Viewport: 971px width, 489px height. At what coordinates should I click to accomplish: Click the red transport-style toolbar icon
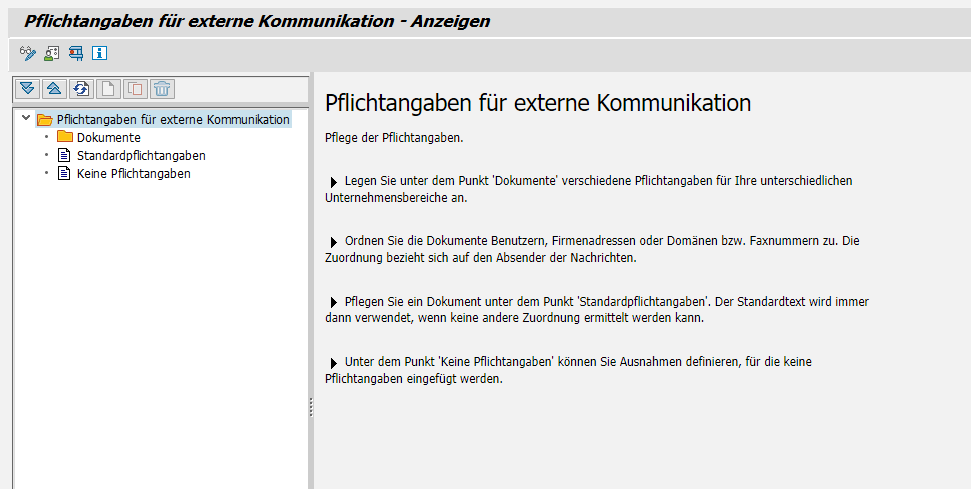click(x=76, y=53)
